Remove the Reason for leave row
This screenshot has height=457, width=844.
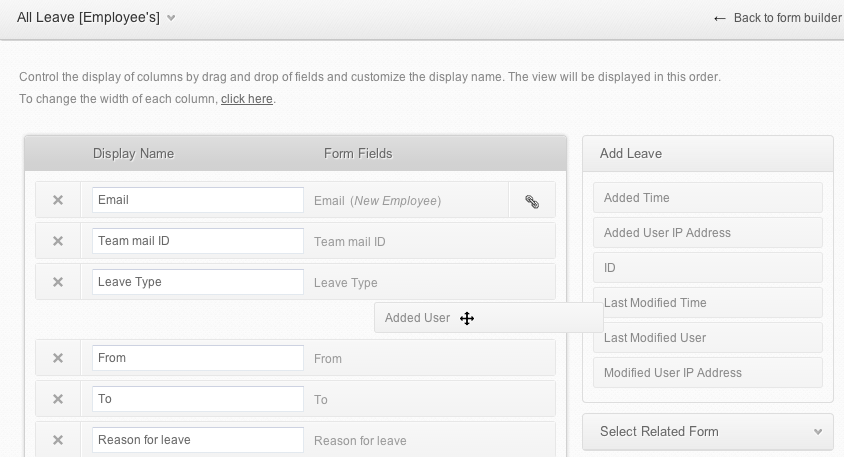point(58,440)
